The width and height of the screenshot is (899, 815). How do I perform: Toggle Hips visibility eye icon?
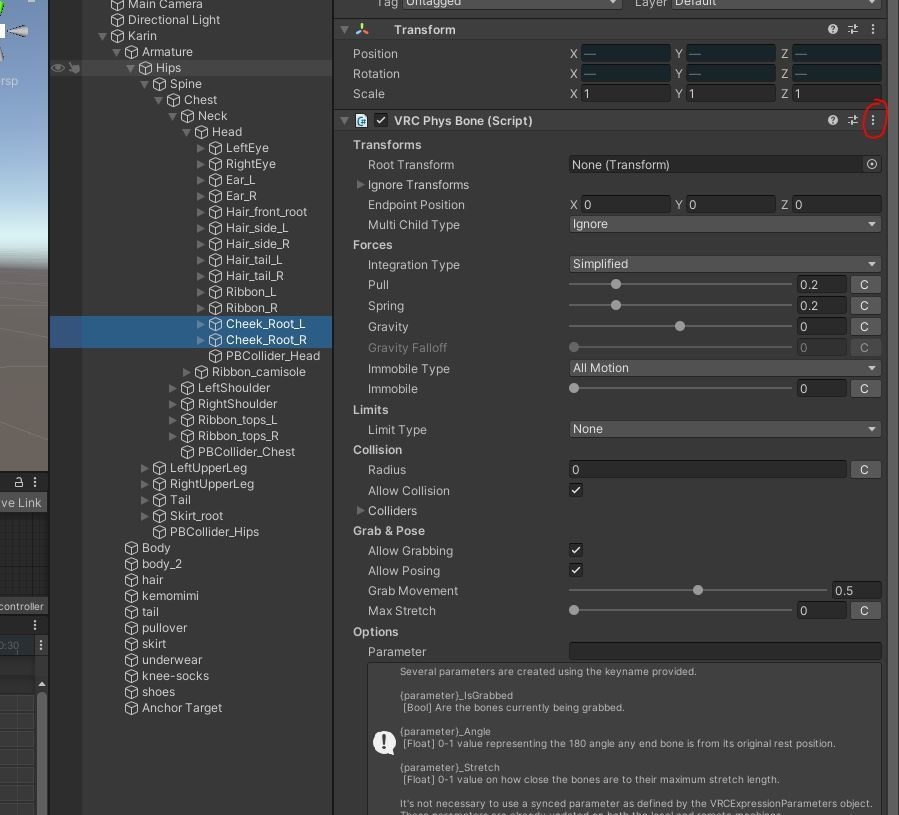58,68
